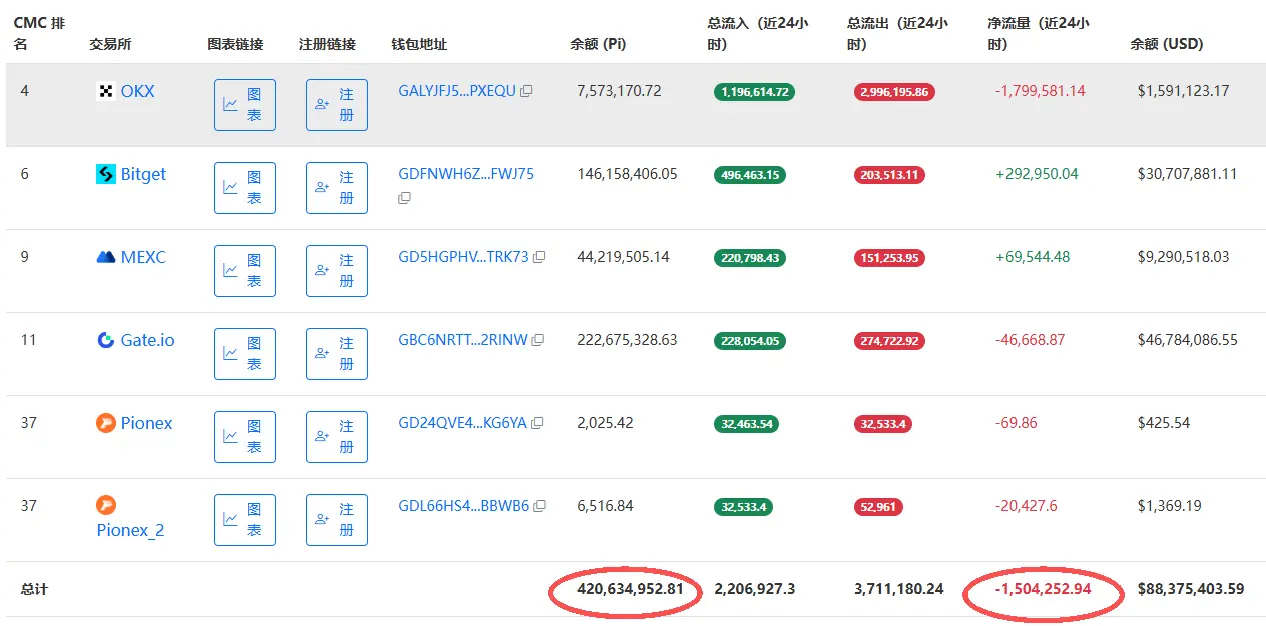This screenshot has height=626, width=1266.
Task: Open chart button for Bitget row
Action: click(x=245, y=188)
